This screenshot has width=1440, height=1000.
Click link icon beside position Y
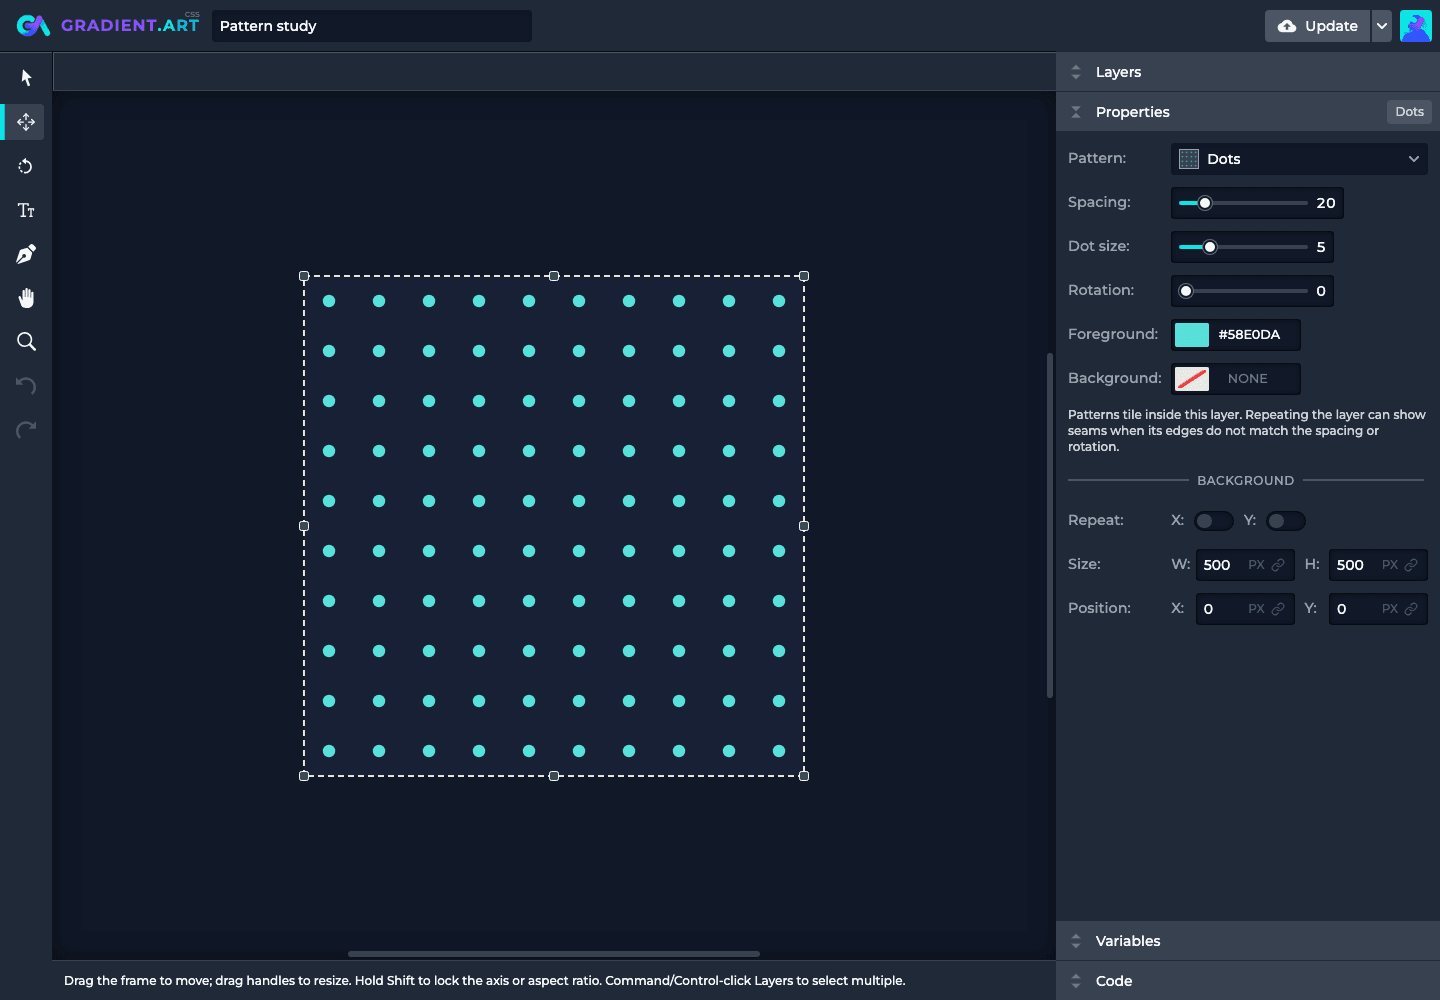point(1411,609)
